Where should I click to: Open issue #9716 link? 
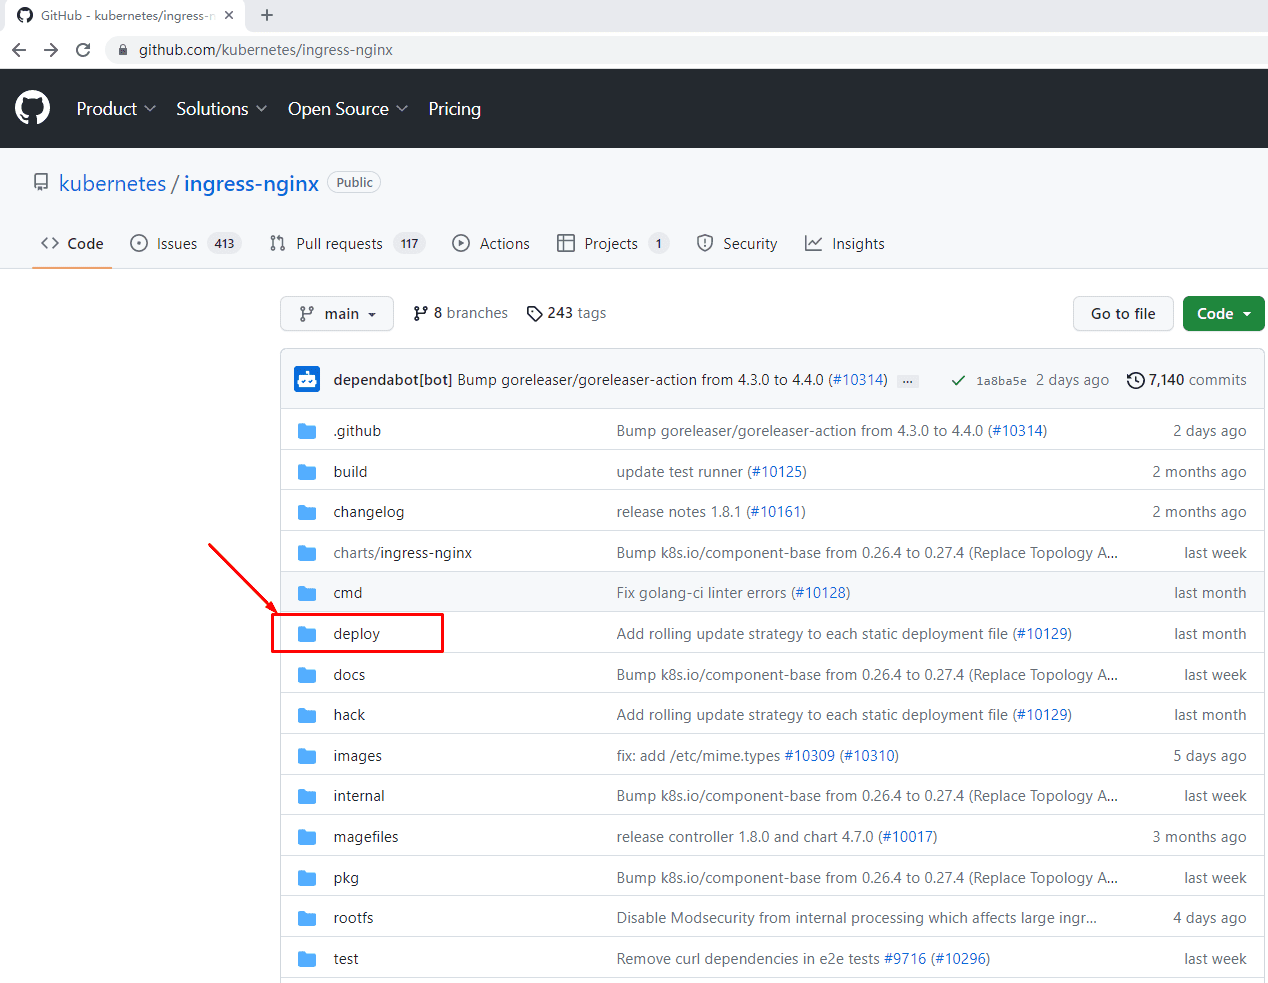905,959
